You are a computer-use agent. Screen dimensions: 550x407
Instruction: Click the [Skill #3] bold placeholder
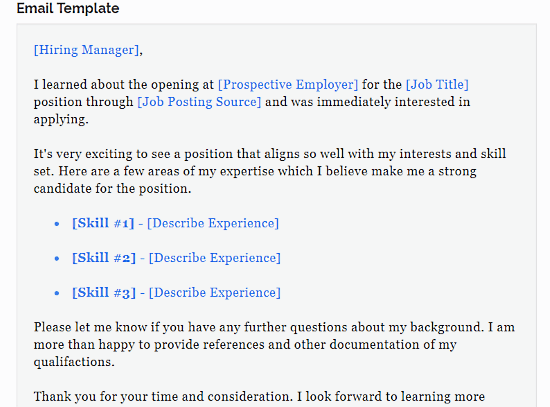(x=104, y=293)
